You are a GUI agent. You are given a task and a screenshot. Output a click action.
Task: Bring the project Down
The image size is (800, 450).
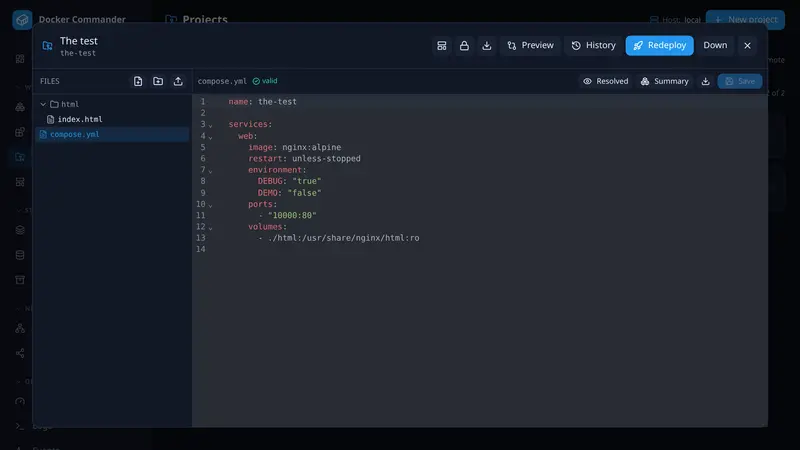coord(715,45)
